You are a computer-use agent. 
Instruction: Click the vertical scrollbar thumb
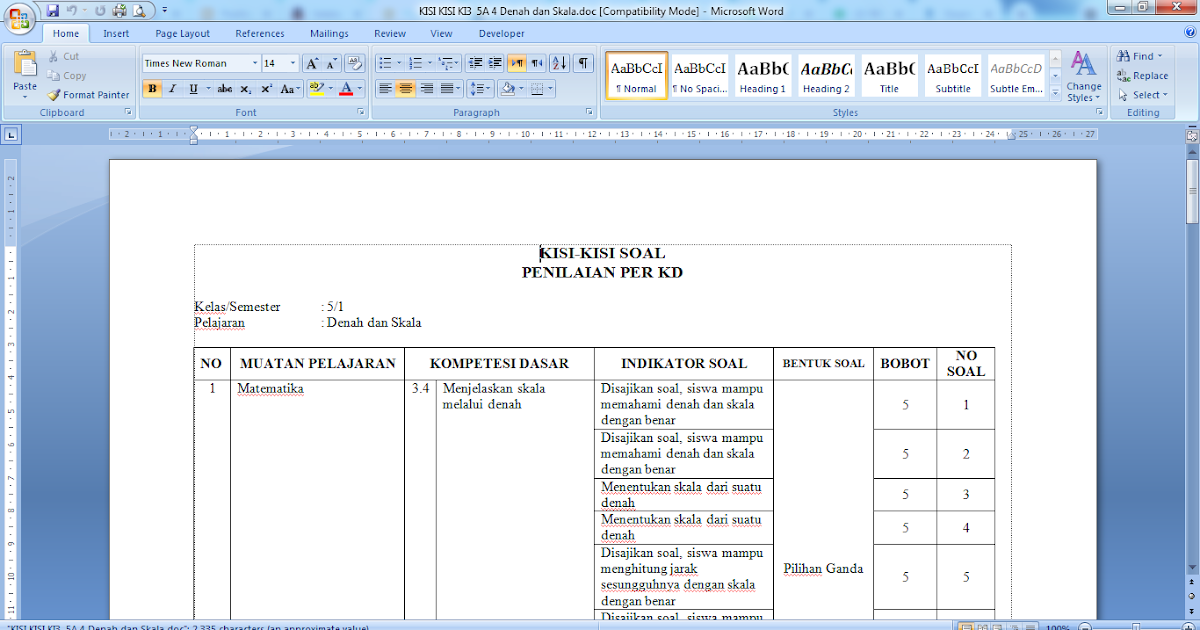pyautogui.click(x=1191, y=190)
